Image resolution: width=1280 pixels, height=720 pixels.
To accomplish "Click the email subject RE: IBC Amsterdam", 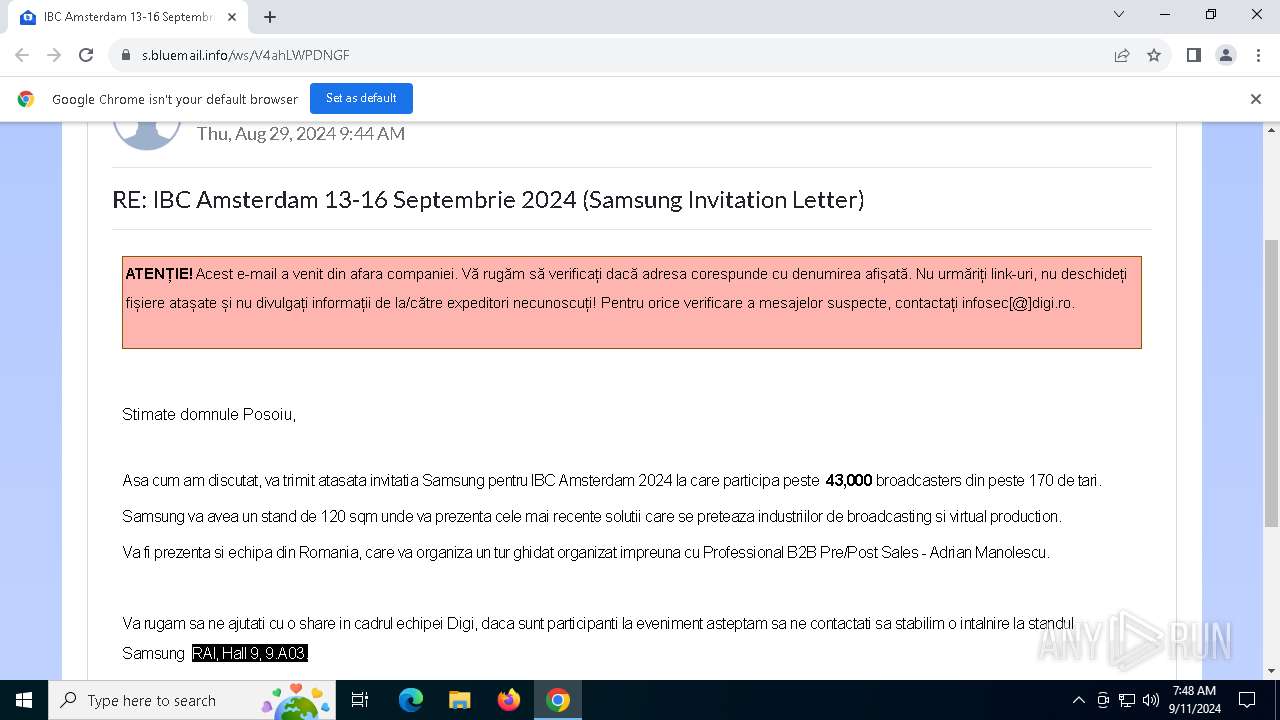I will coord(488,200).
